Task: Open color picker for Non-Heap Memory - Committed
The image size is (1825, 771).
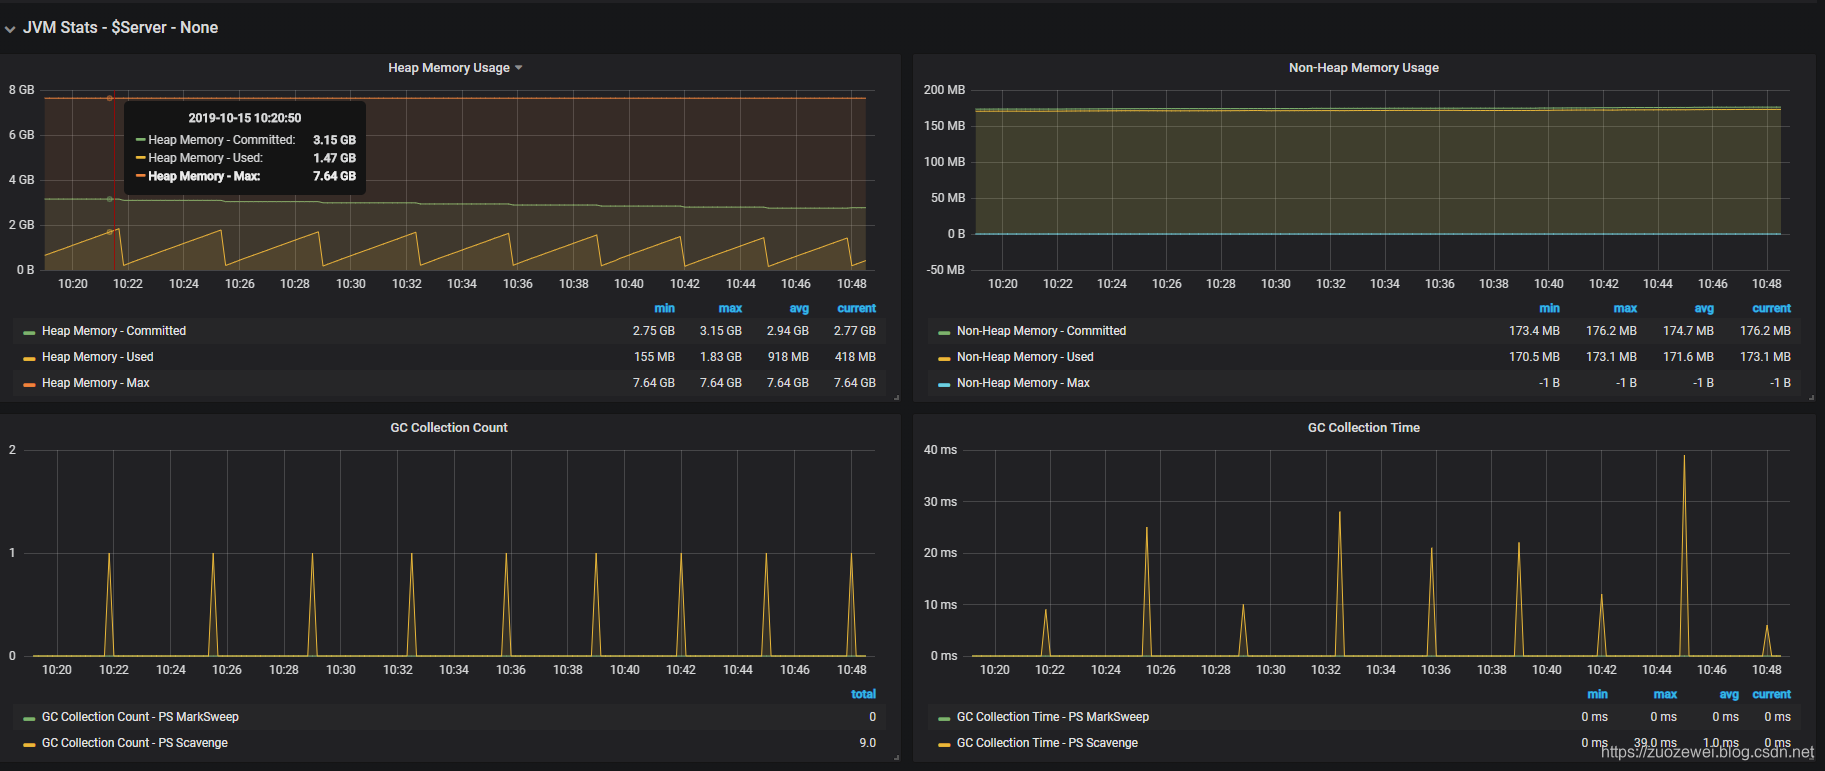Action: [x=944, y=332]
